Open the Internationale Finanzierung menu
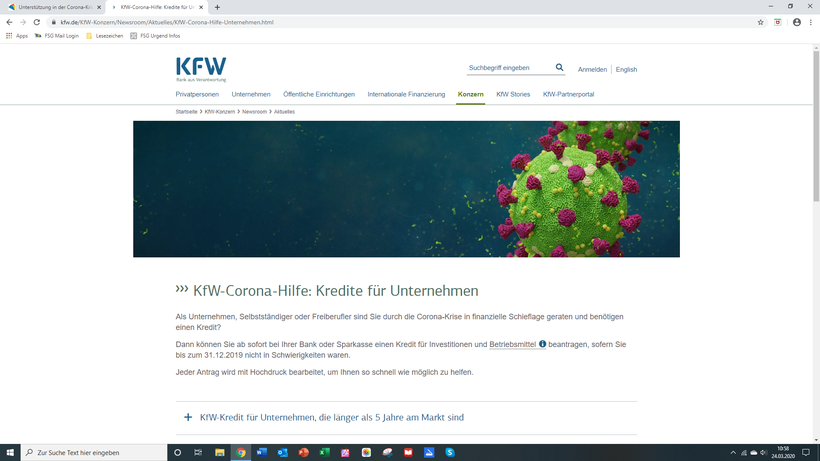Image resolution: width=820 pixels, height=461 pixels. [406, 95]
